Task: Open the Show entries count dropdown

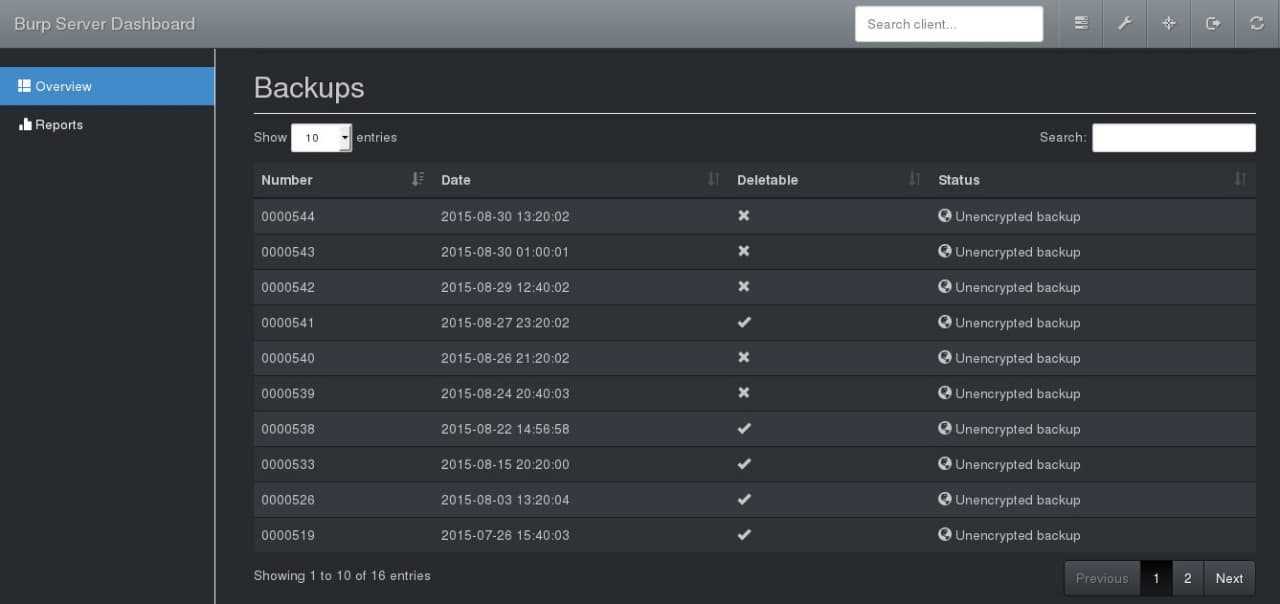Action: tap(321, 138)
